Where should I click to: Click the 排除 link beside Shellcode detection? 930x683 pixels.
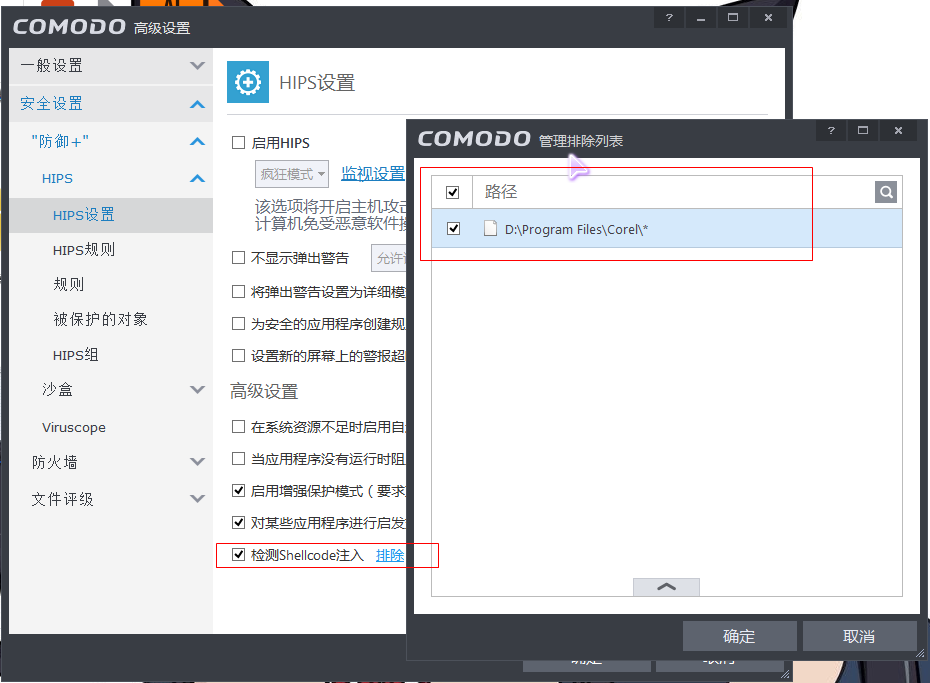[390, 555]
